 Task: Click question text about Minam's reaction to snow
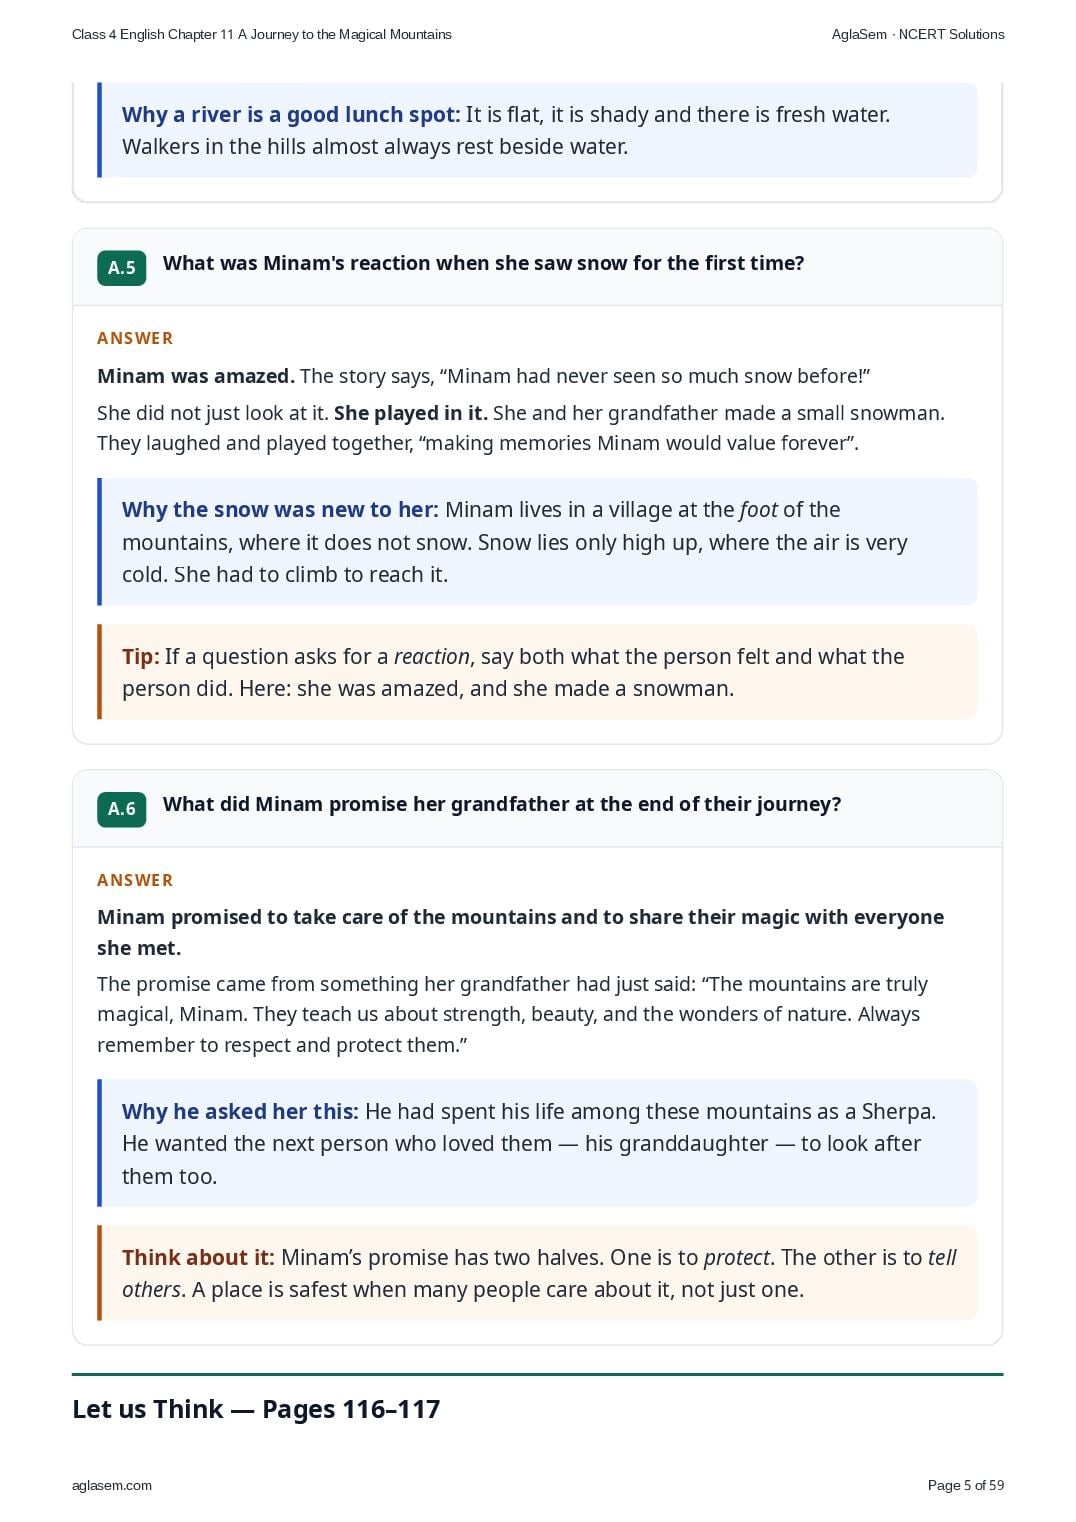point(484,263)
